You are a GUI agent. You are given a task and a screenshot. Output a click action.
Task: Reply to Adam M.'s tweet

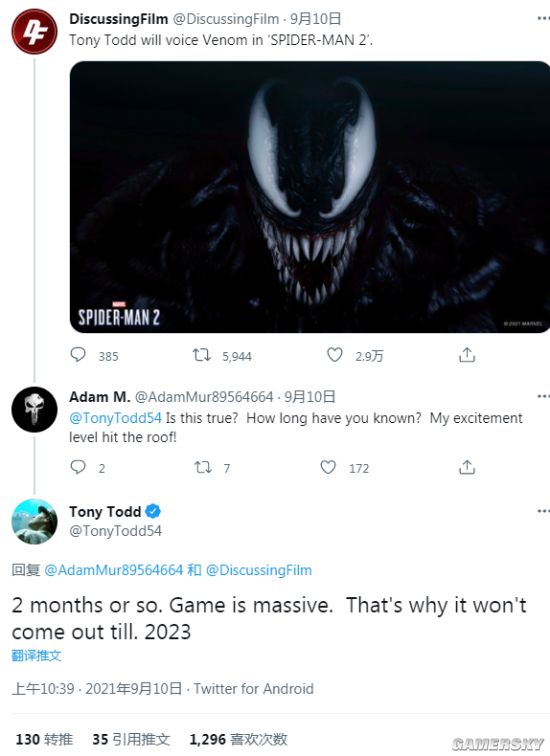(78, 467)
